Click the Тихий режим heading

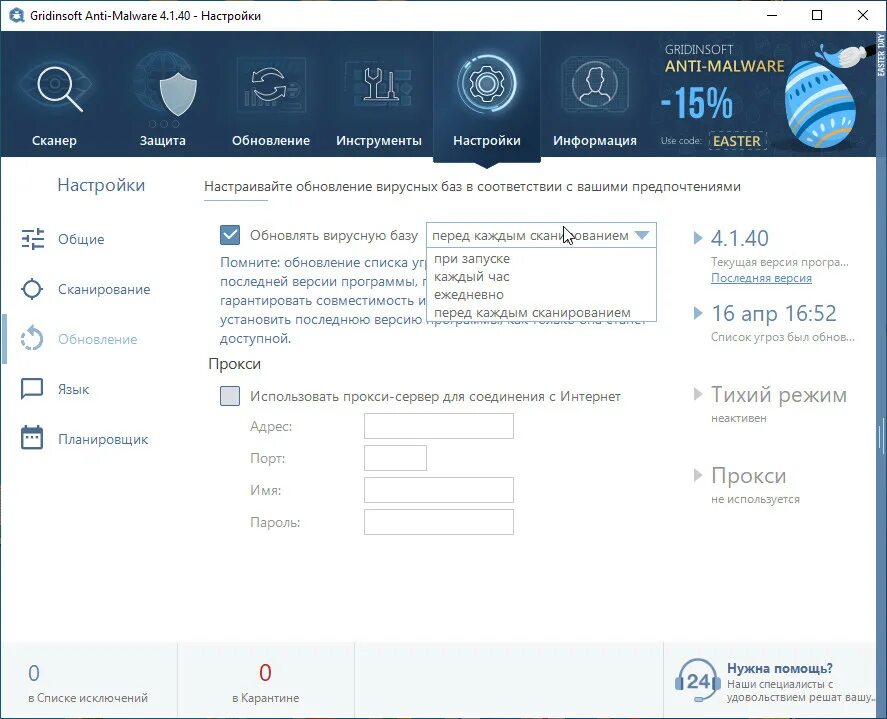778,394
